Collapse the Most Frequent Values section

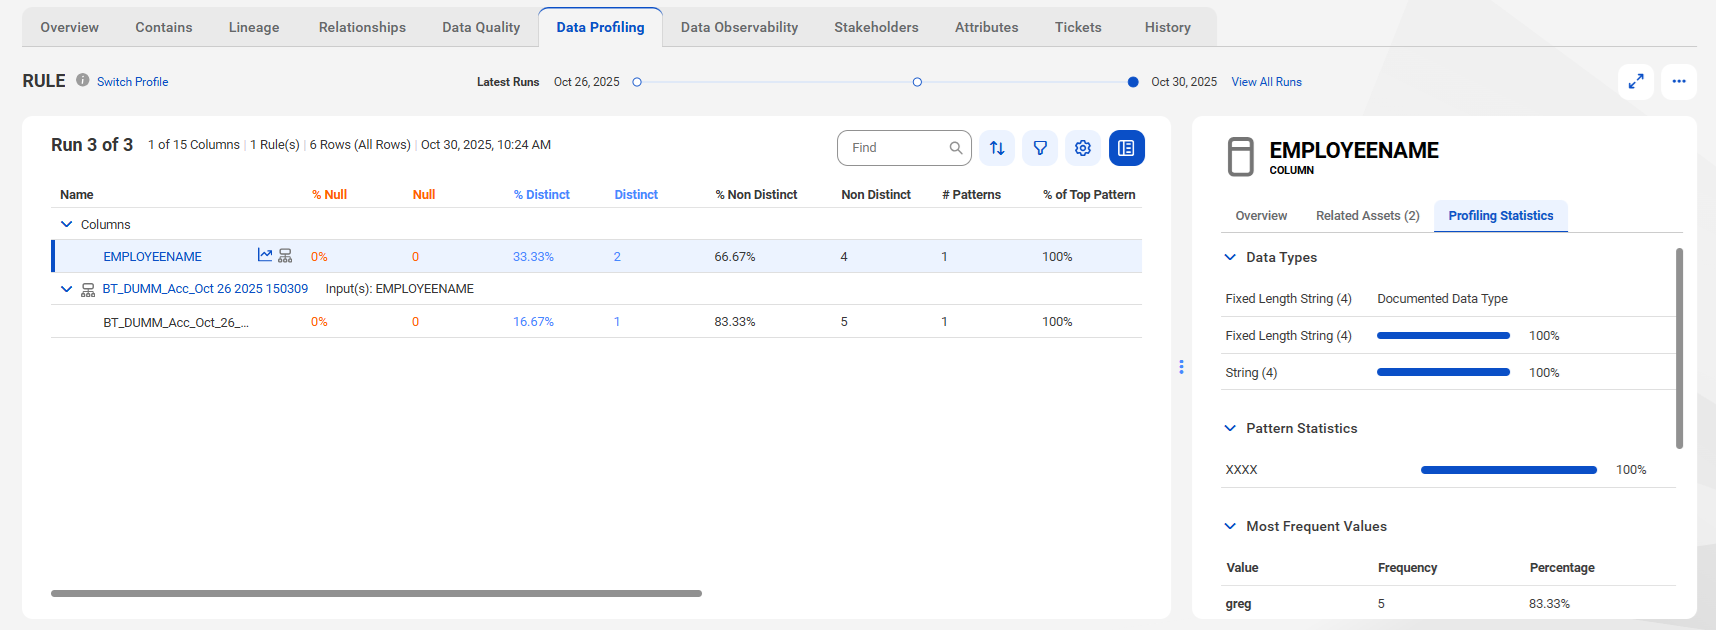[x=1230, y=526]
